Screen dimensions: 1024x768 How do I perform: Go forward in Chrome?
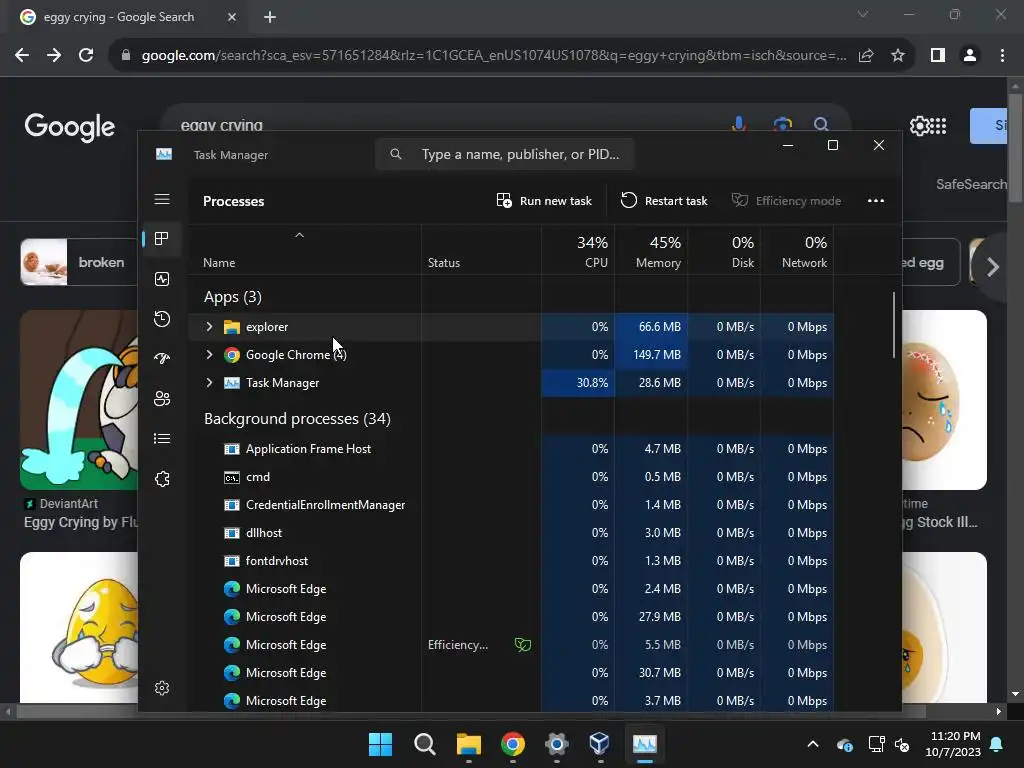point(54,55)
